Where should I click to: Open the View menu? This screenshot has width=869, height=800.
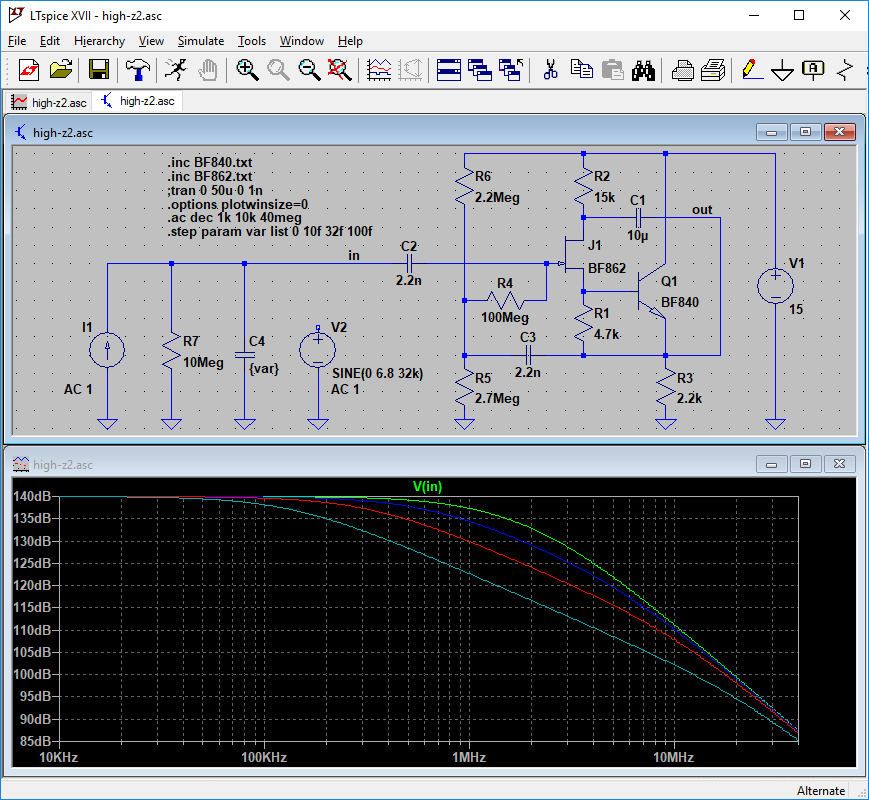[151, 41]
